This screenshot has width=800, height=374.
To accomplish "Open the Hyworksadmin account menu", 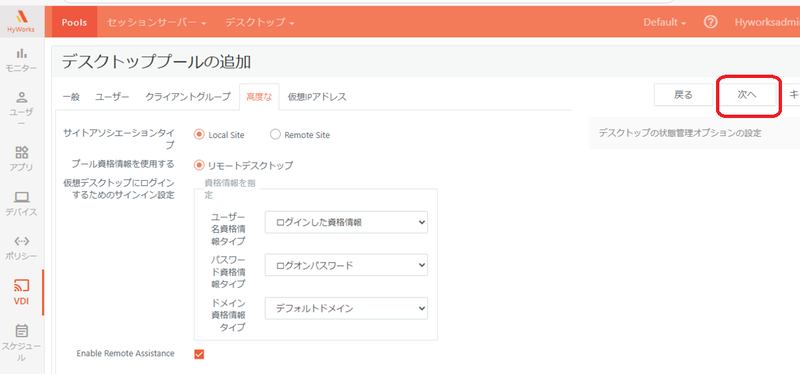I will (x=767, y=22).
